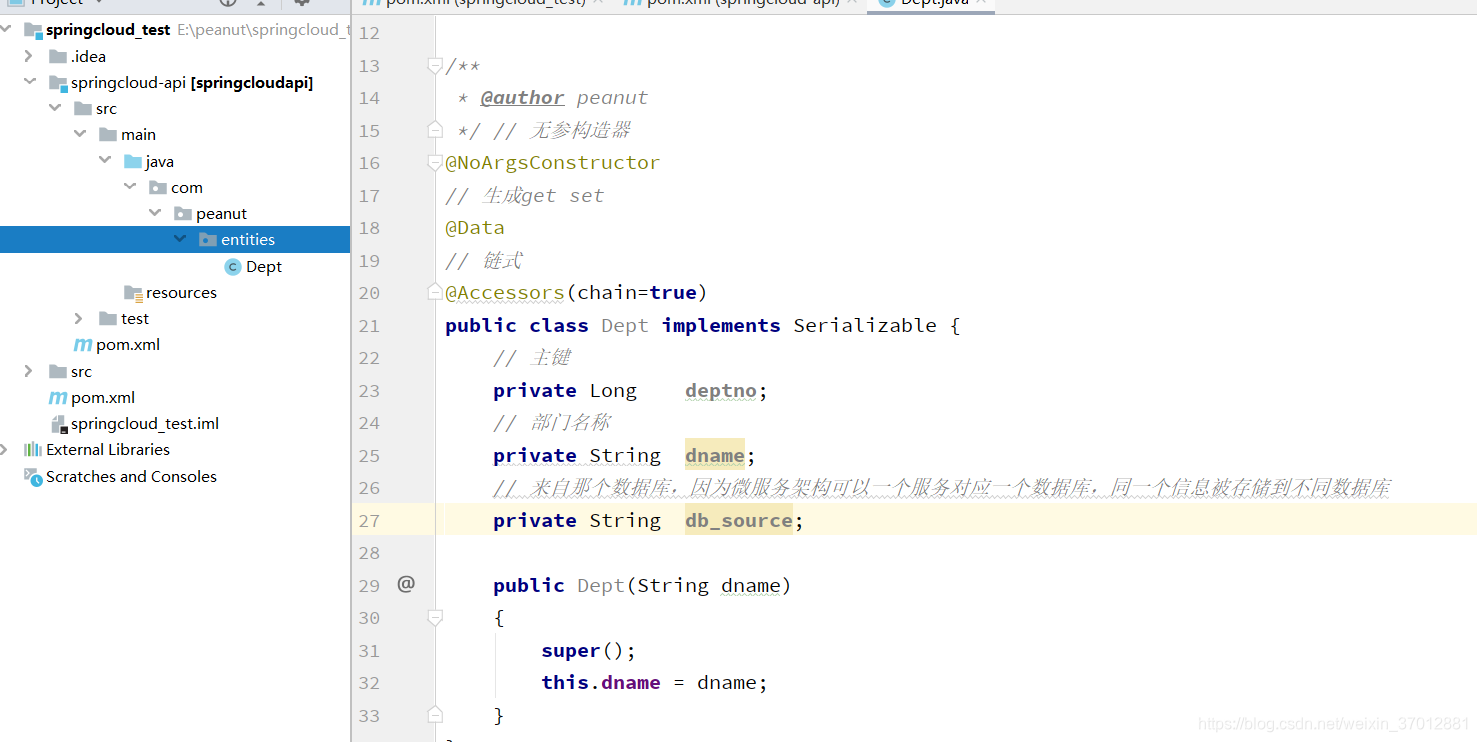Select External Libraries label

(x=108, y=449)
